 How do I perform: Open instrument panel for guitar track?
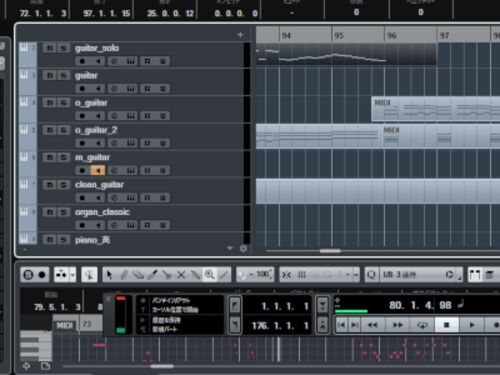pyautogui.click(x=131, y=89)
